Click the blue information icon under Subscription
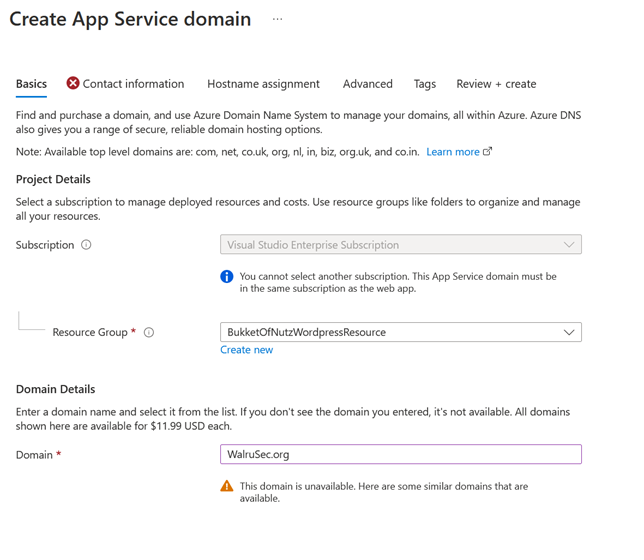This screenshot has width=644, height=560. 227,277
